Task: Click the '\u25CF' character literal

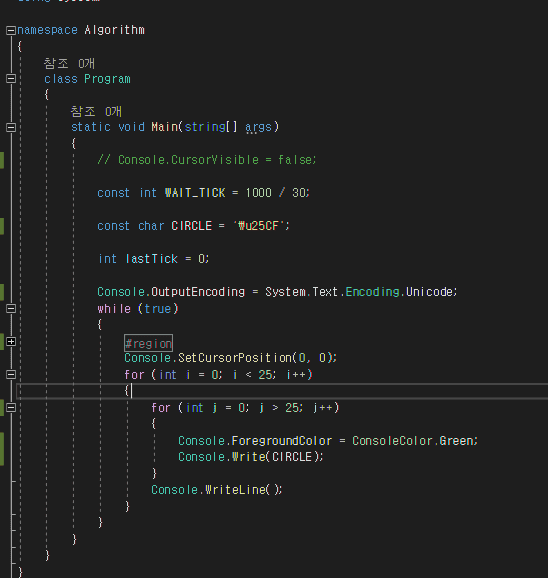Action: (259, 226)
